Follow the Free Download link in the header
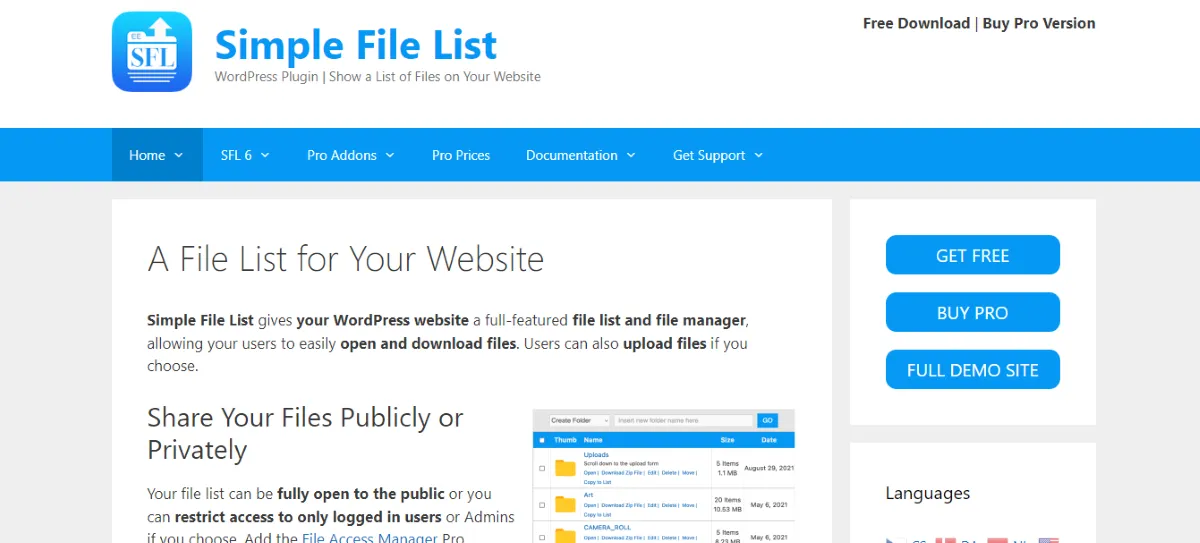The height and width of the screenshot is (543, 1200). click(916, 23)
